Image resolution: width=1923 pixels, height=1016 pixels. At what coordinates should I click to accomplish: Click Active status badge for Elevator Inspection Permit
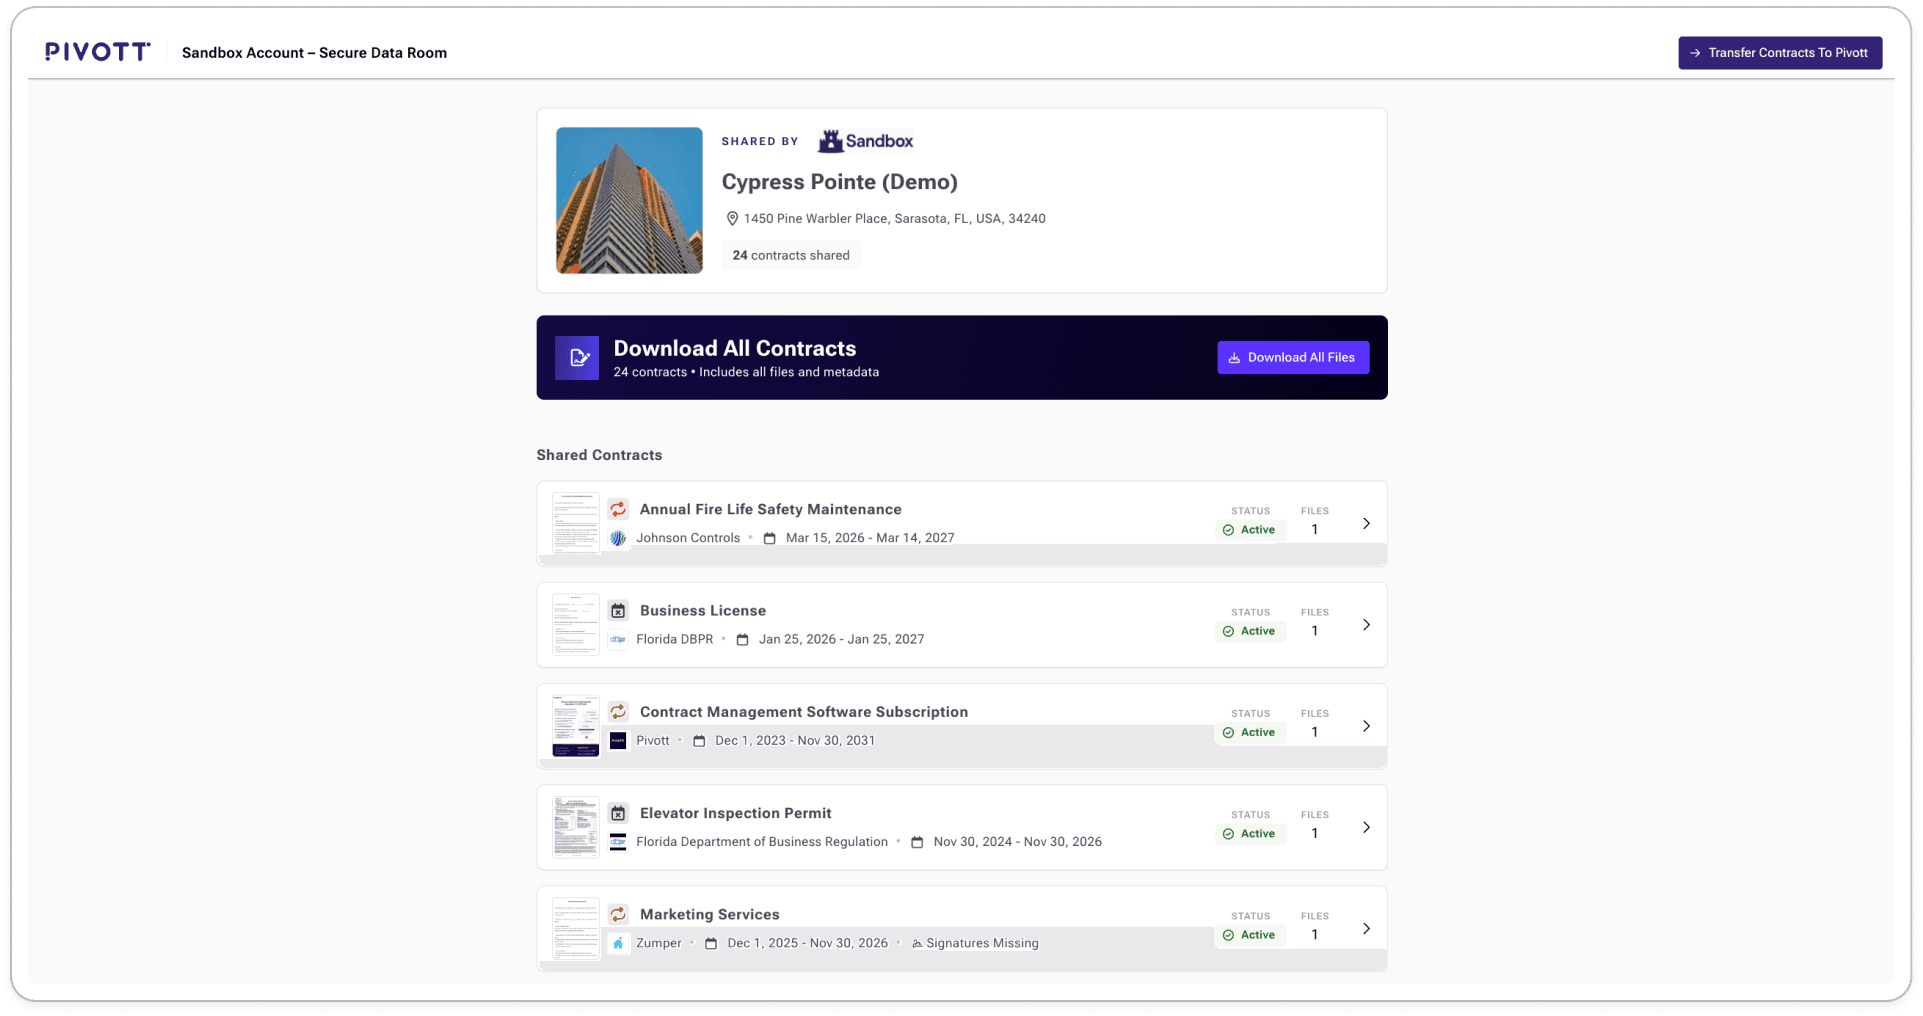pyautogui.click(x=1250, y=834)
